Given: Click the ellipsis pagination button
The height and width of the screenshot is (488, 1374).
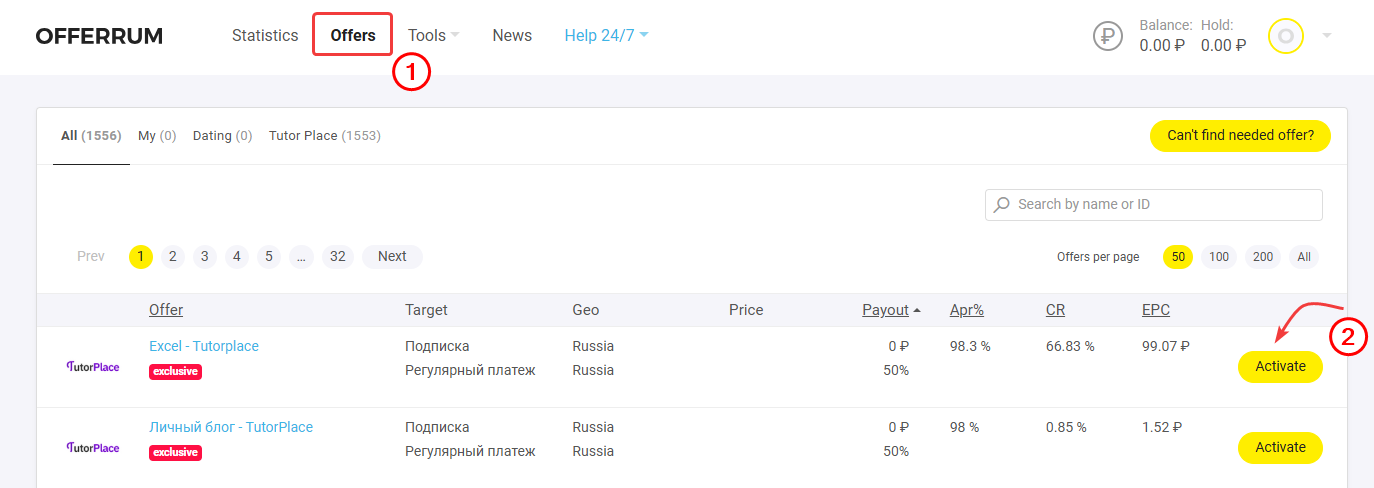Looking at the screenshot, I should point(301,257).
